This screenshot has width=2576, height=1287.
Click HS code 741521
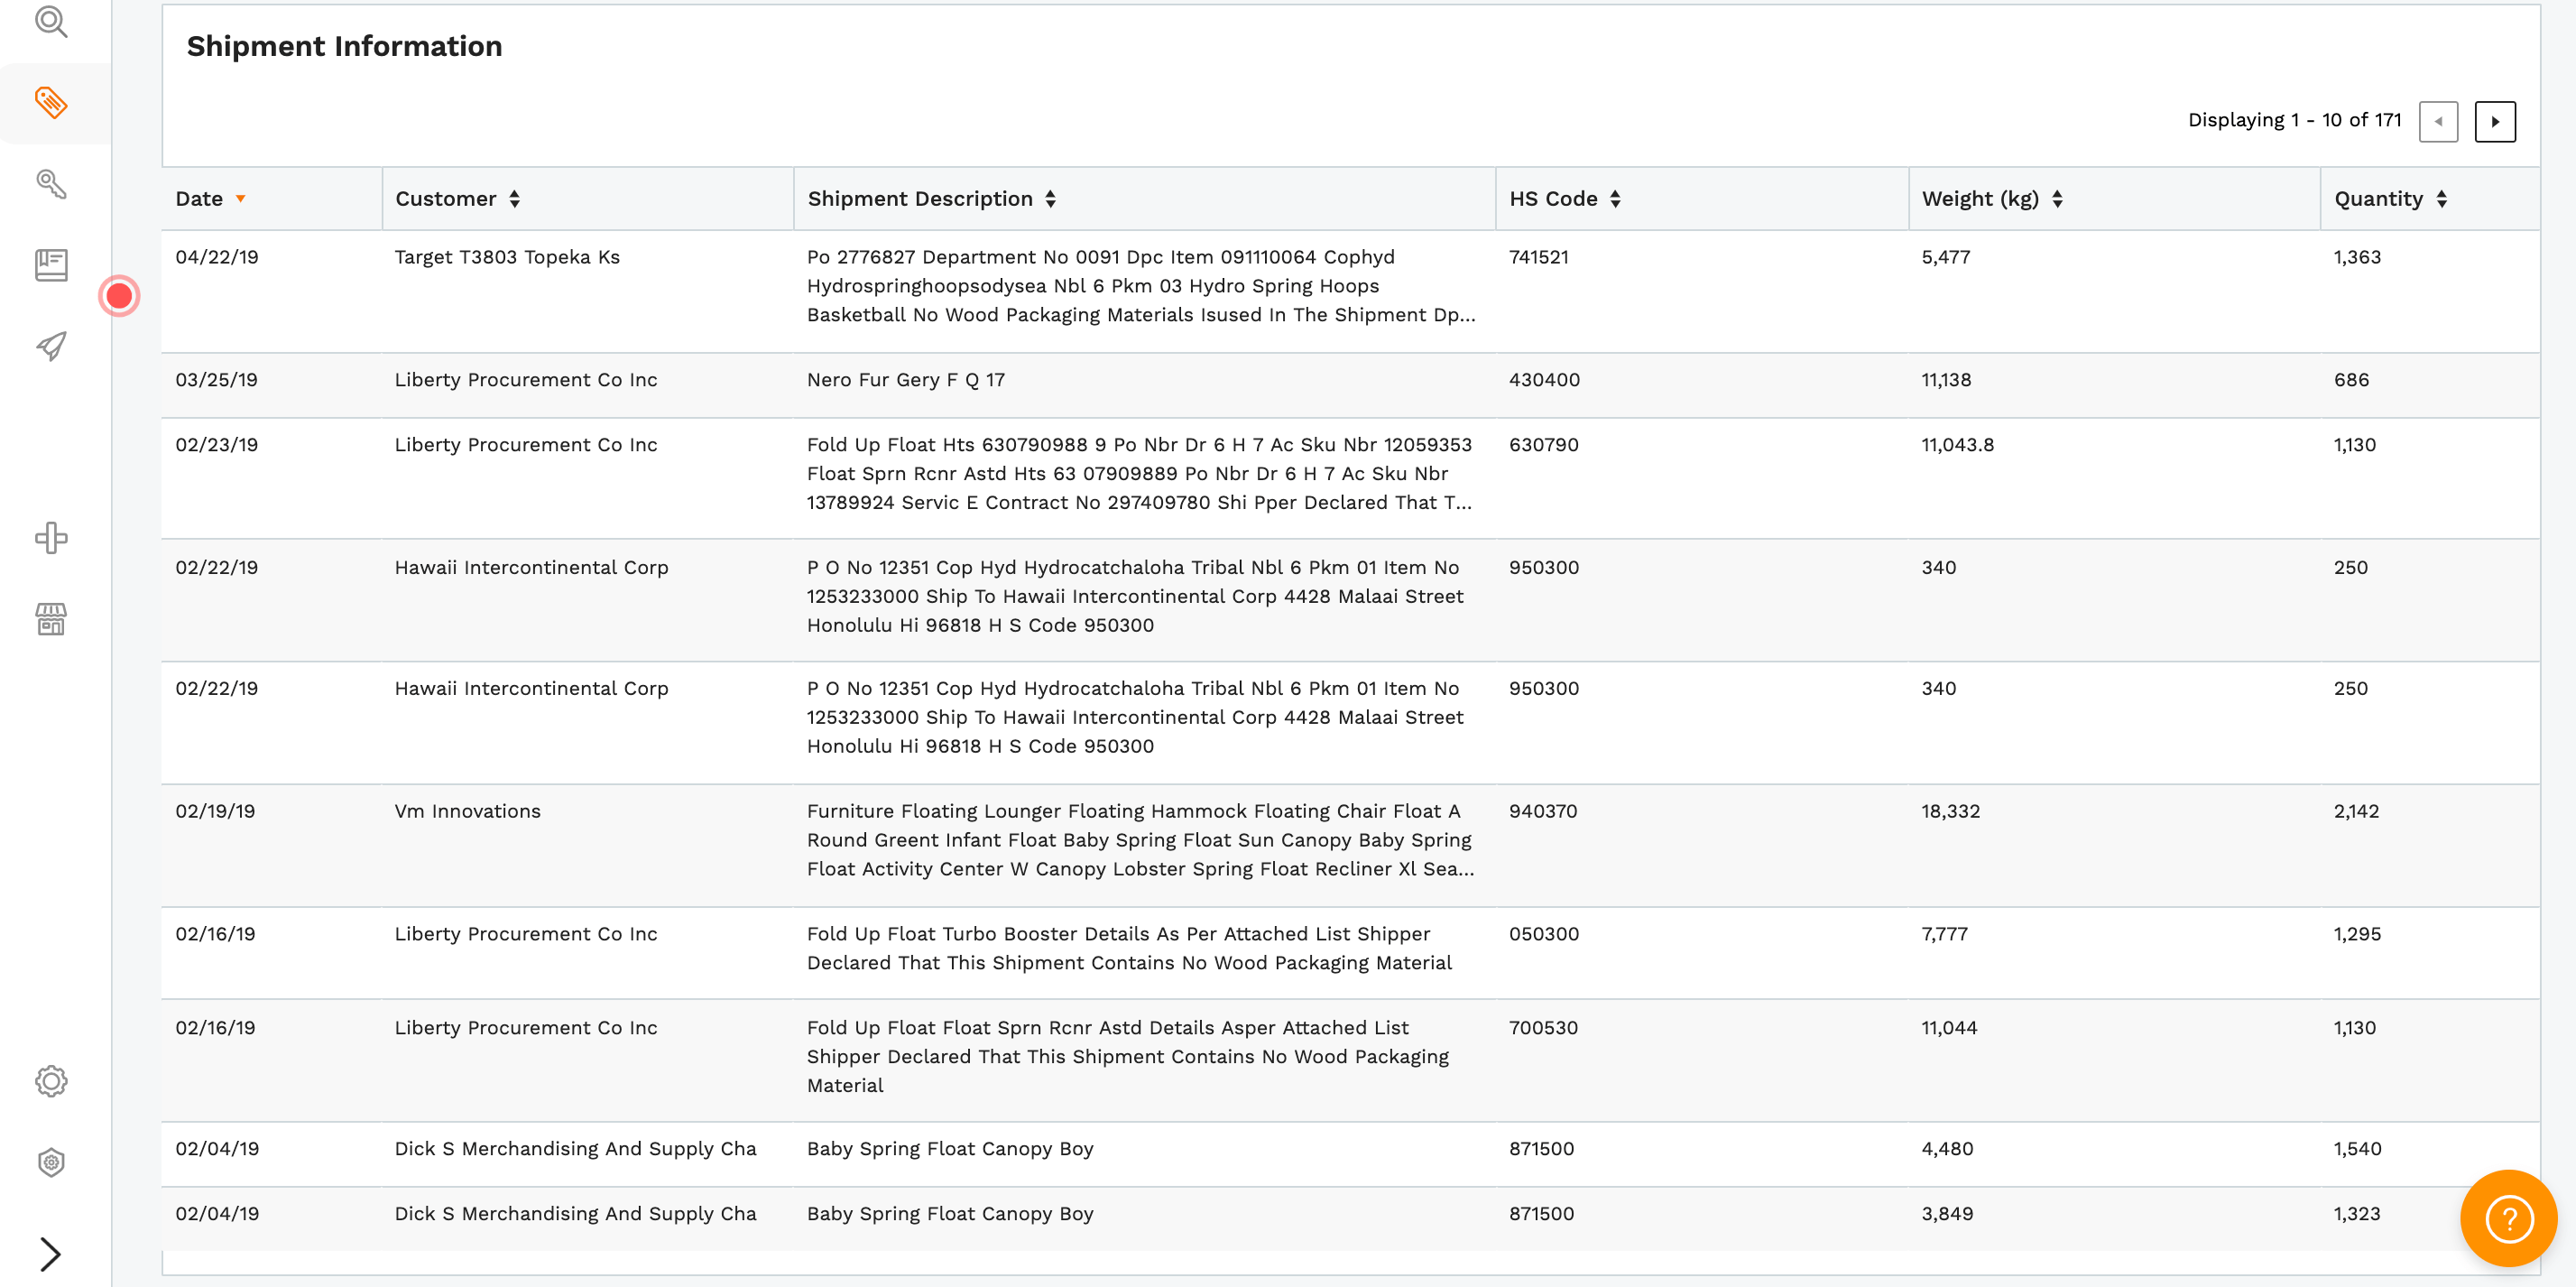(x=1539, y=257)
